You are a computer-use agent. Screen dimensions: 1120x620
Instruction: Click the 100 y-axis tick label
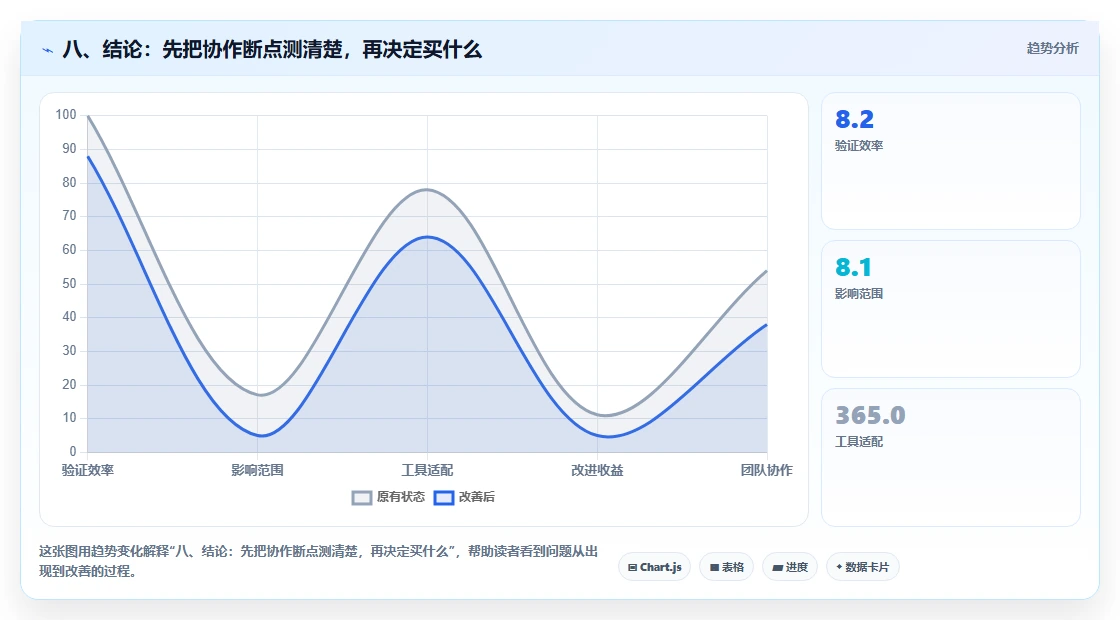pyautogui.click(x=66, y=115)
